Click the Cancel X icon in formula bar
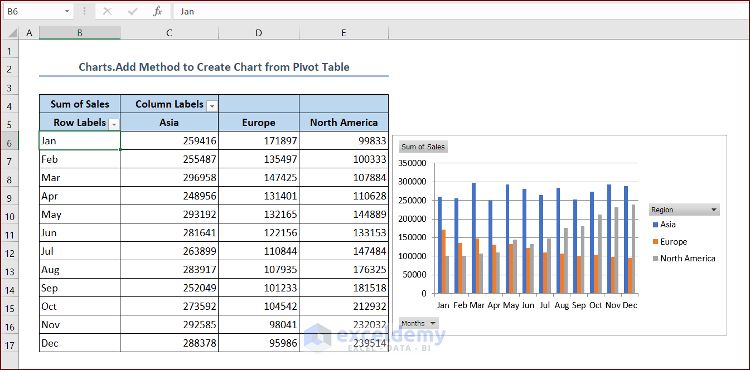The height and width of the screenshot is (370, 750). (x=107, y=11)
